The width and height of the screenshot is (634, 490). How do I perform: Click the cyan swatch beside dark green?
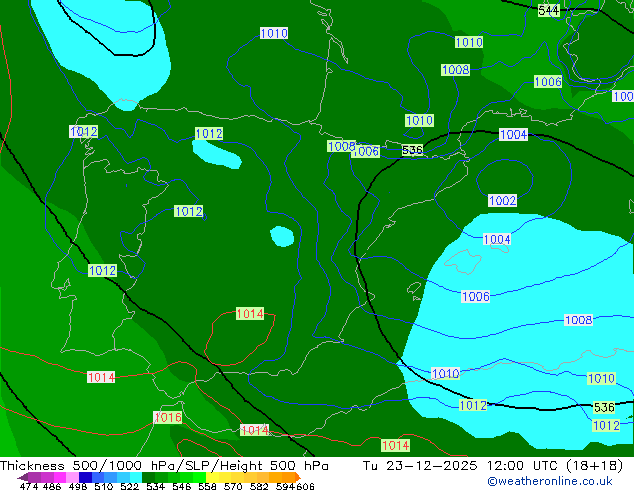pyautogui.click(x=136, y=477)
